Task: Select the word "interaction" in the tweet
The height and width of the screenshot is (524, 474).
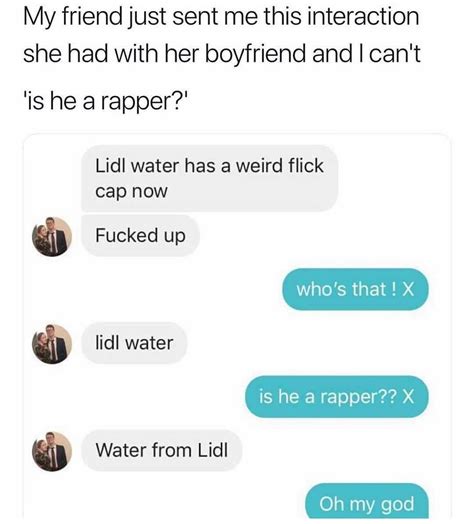Action: coord(363,17)
